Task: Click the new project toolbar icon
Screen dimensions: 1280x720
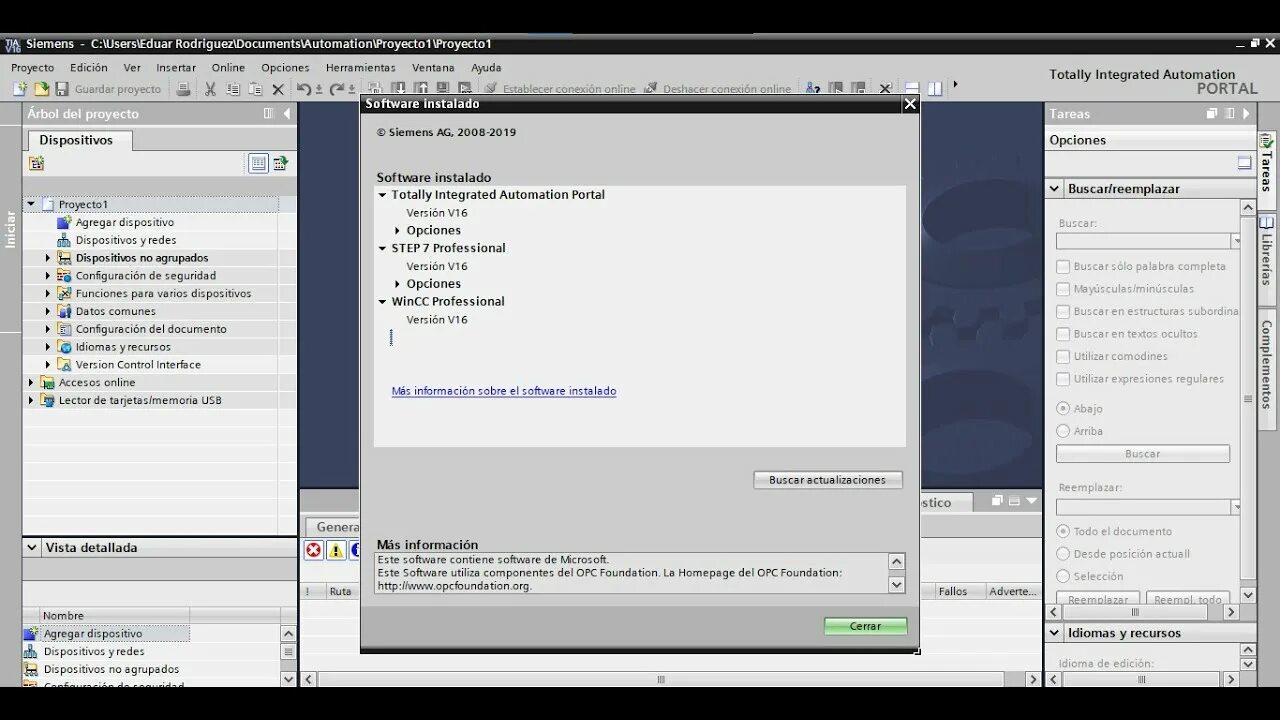Action: (x=19, y=89)
